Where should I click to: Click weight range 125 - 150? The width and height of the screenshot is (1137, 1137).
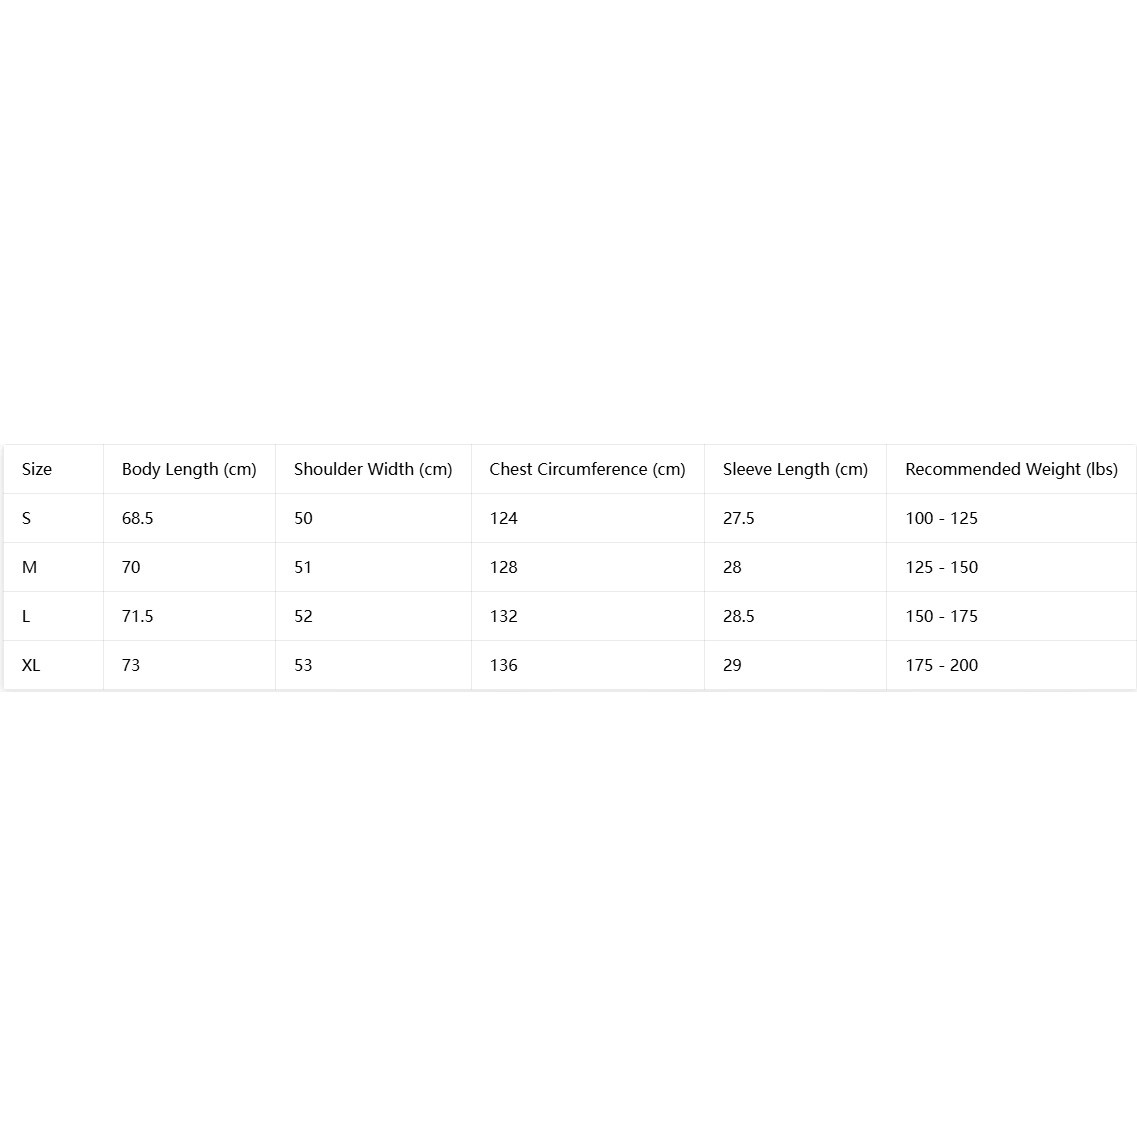[942, 567]
